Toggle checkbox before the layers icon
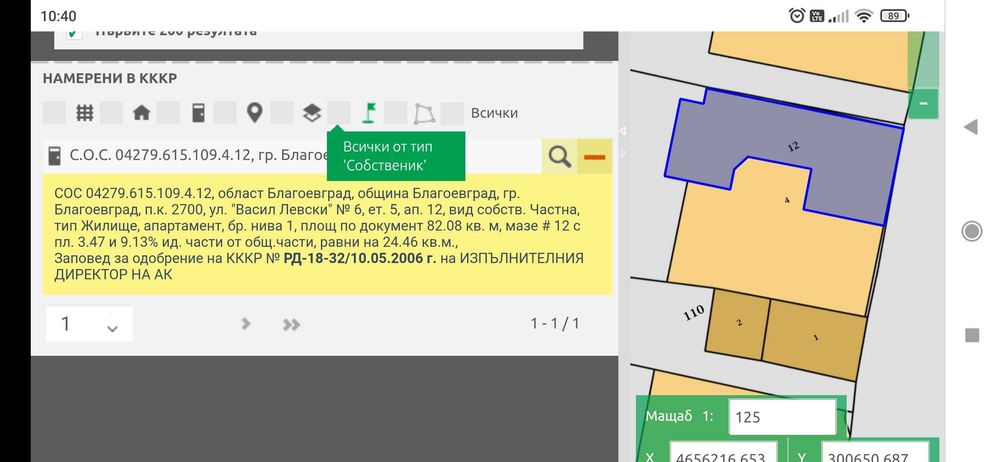The image size is (1000, 462). pyautogui.click(x=282, y=113)
